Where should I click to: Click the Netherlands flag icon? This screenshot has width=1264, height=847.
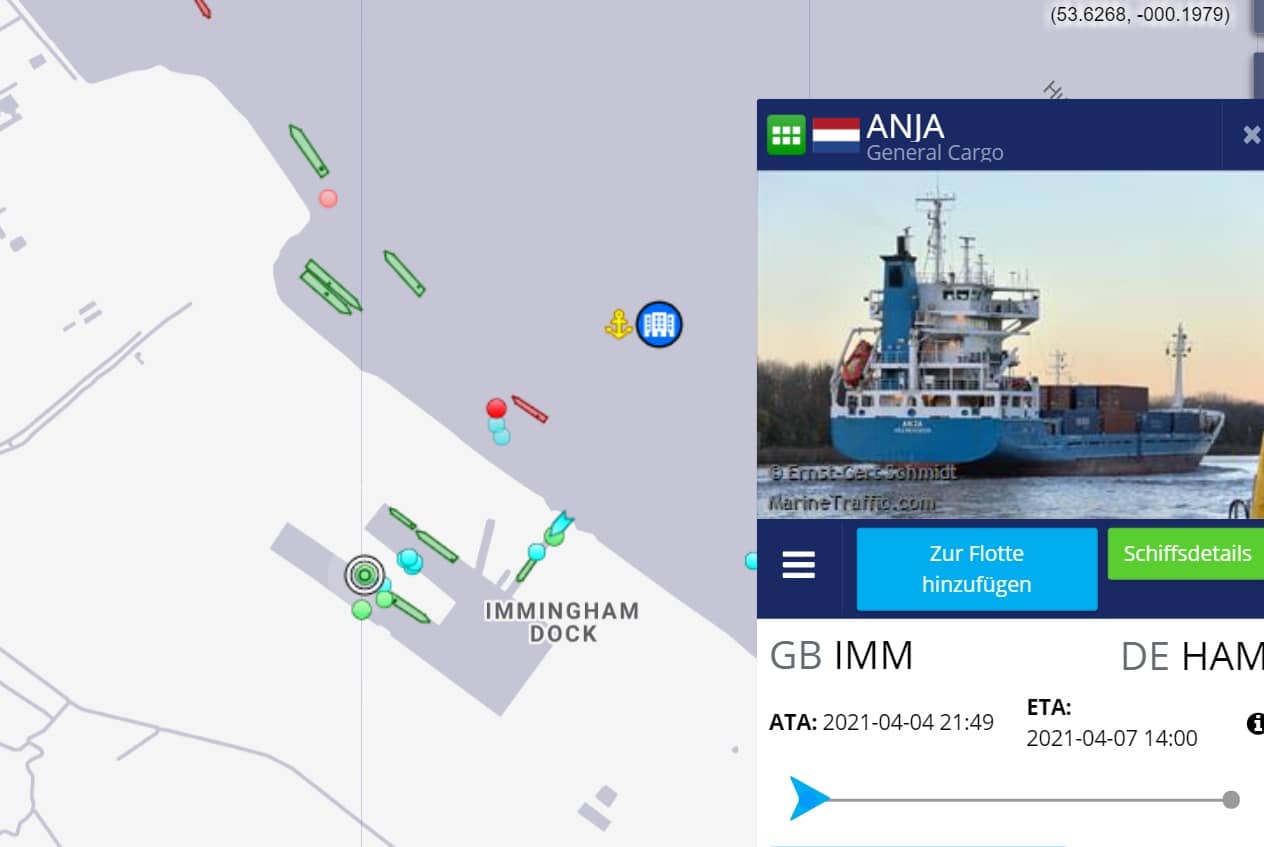pos(836,135)
